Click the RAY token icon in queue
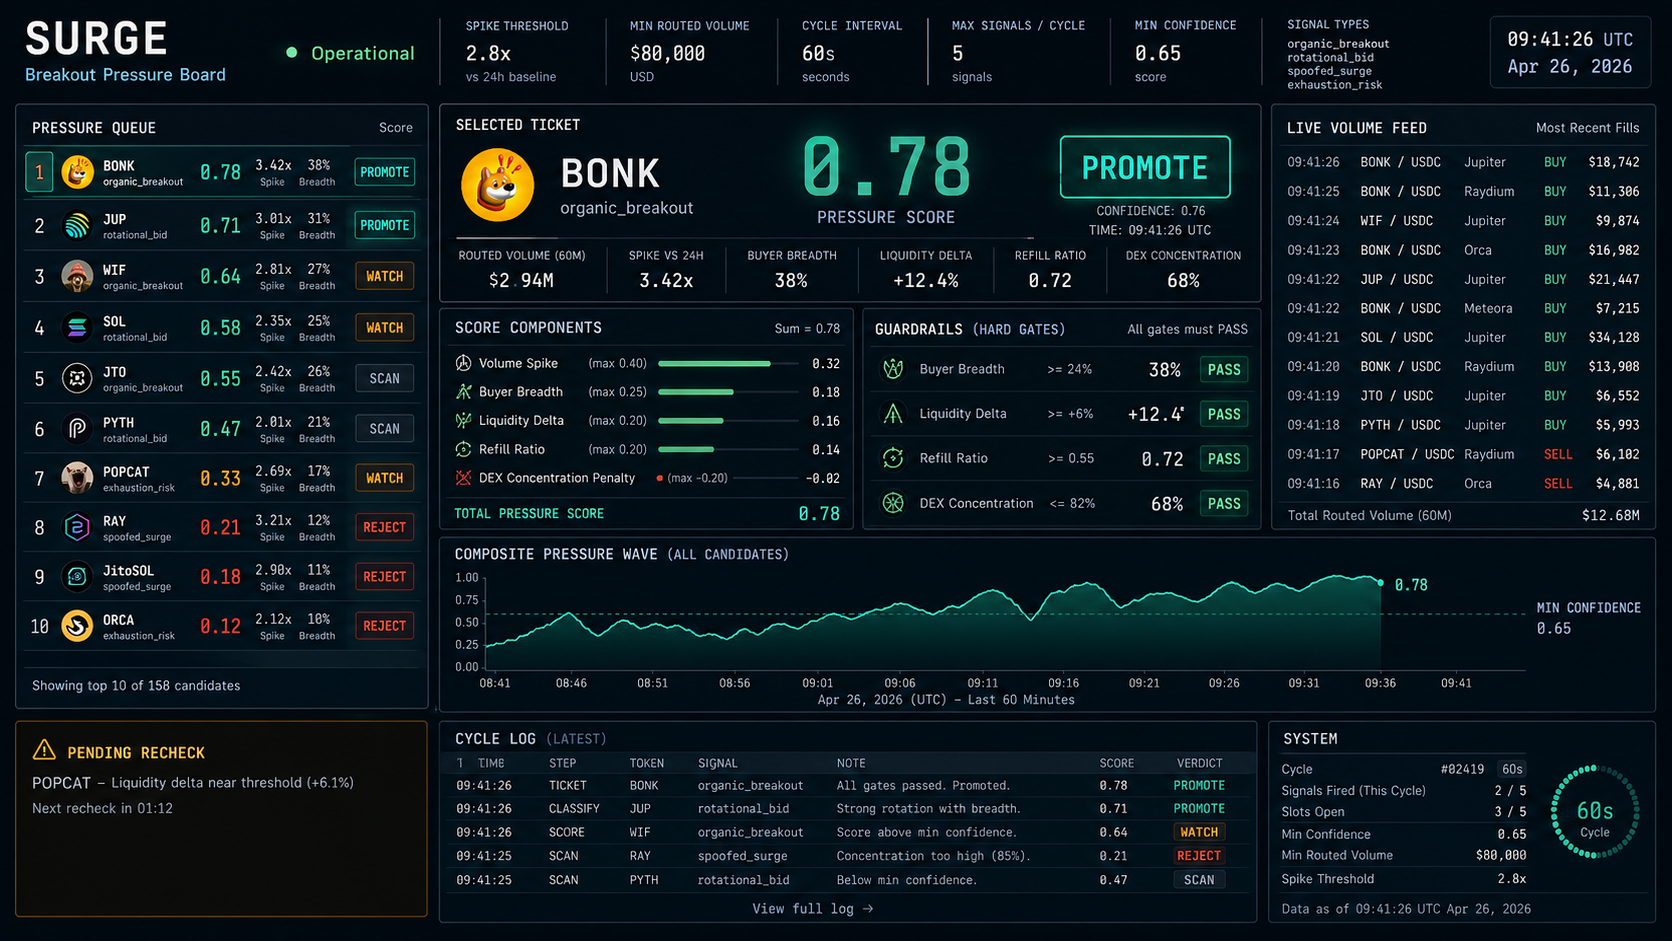The image size is (1672, 941). 78,527
